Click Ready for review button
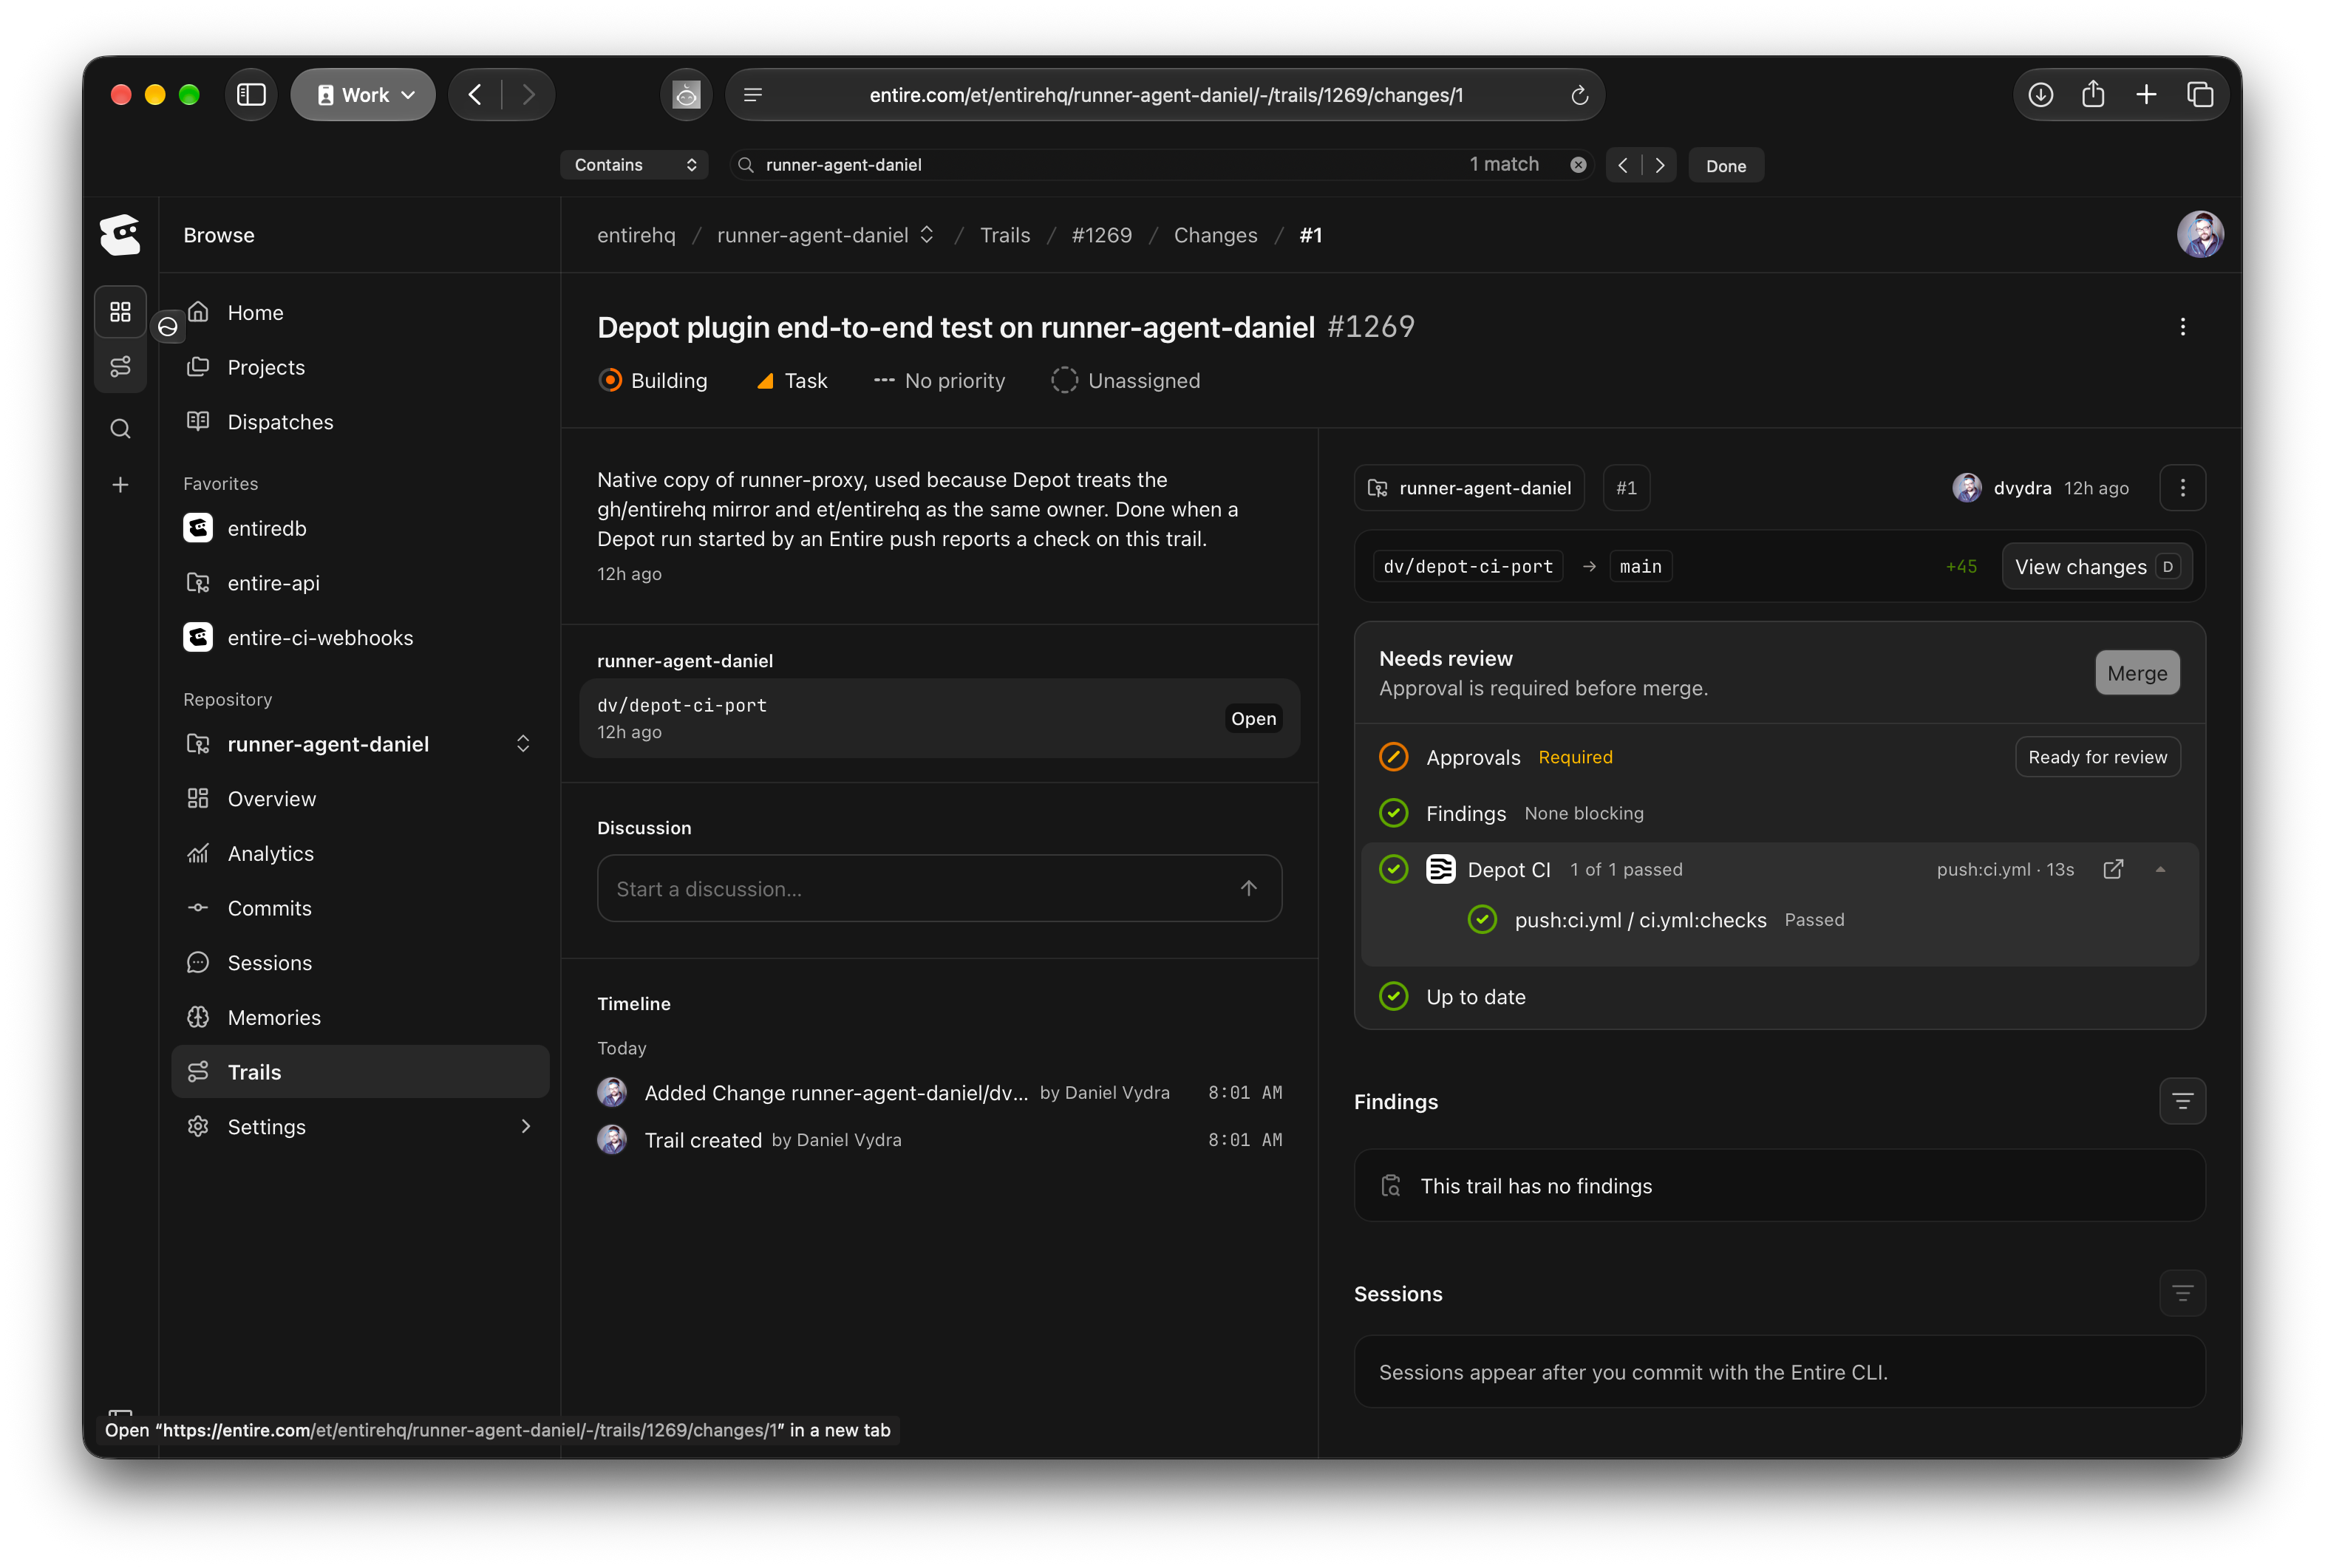Viewport: 2325px width, 1568px height. (2097, 757)
